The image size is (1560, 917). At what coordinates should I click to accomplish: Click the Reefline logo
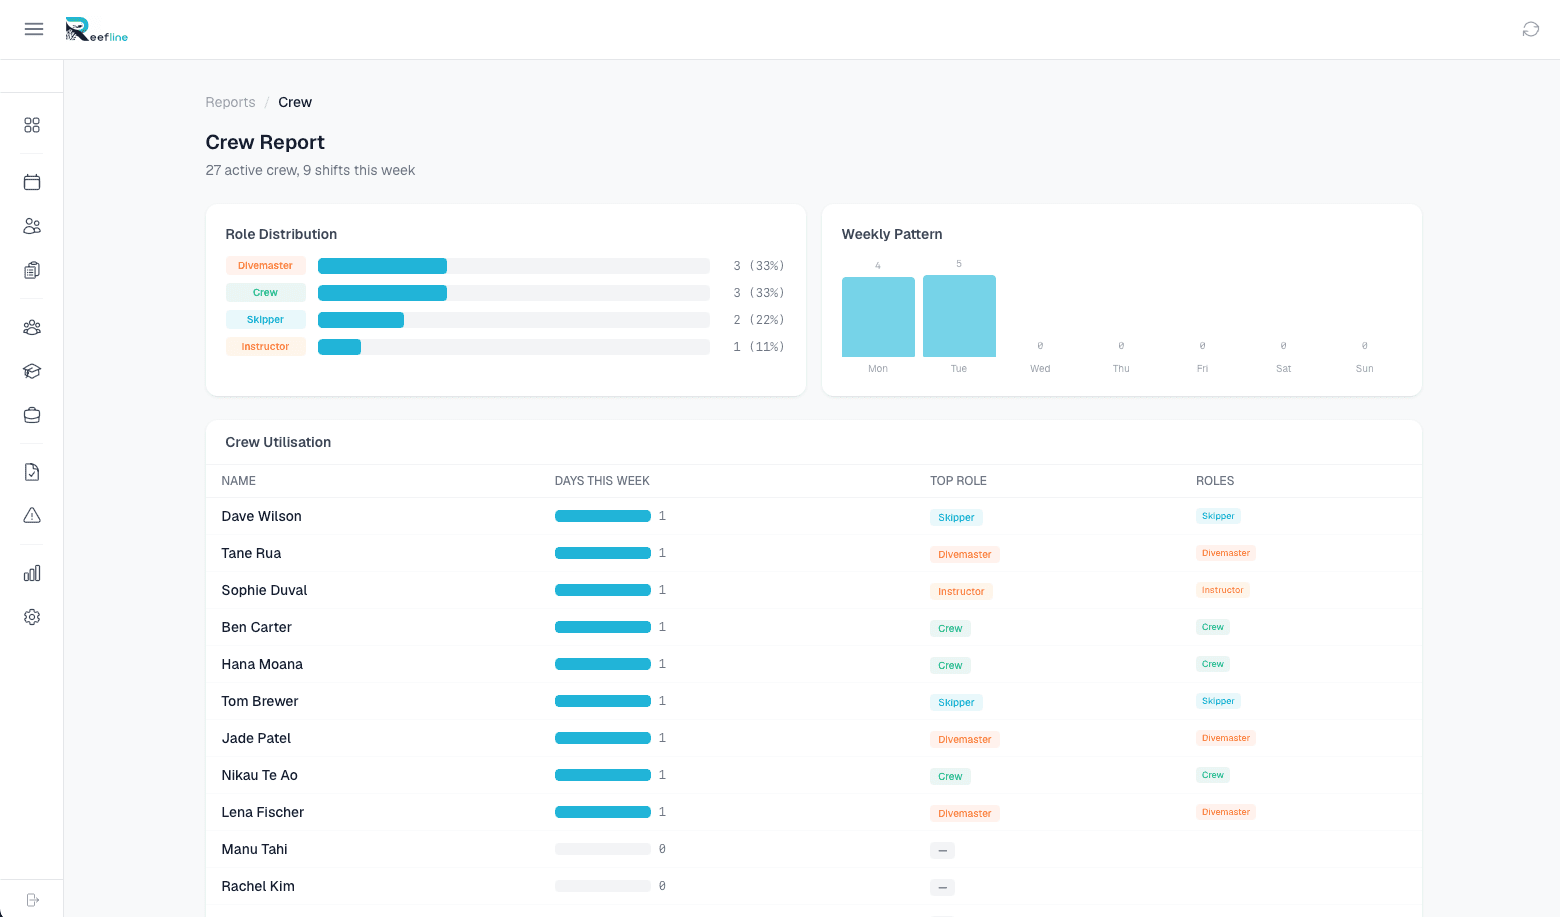tap(97, 30)
